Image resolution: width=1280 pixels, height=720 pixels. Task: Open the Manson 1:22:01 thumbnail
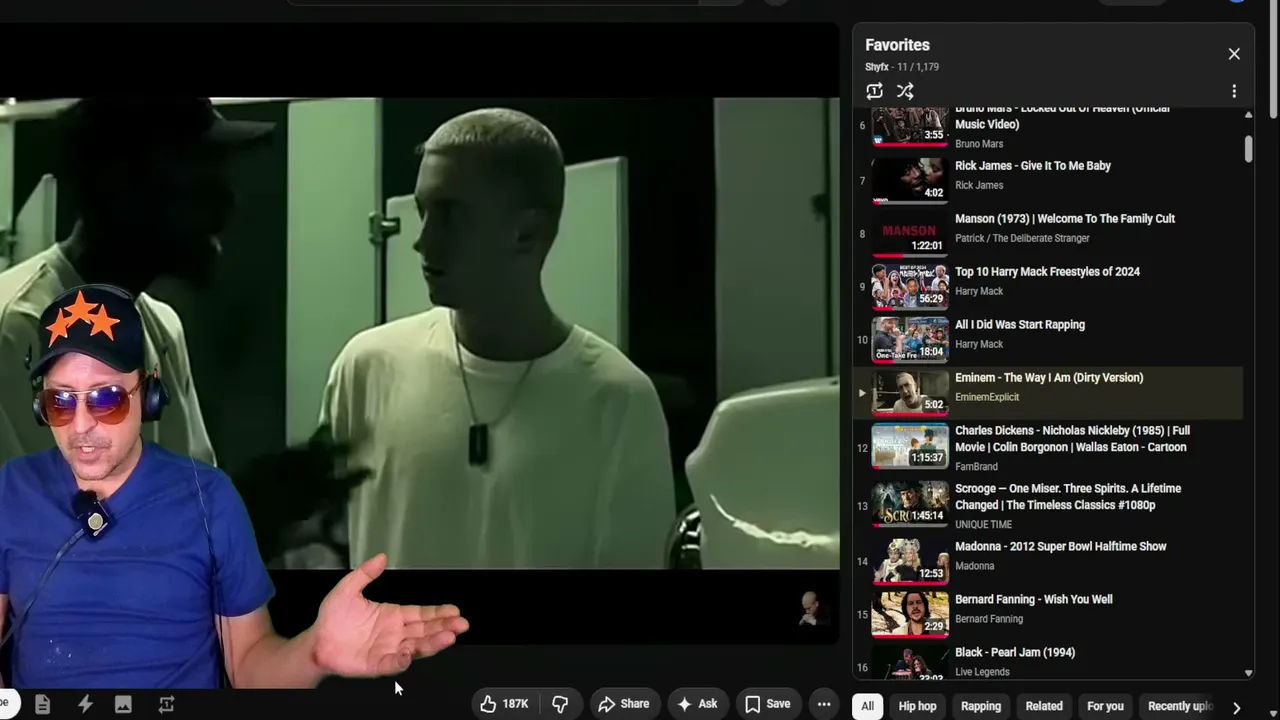click(x=910, y=233)
